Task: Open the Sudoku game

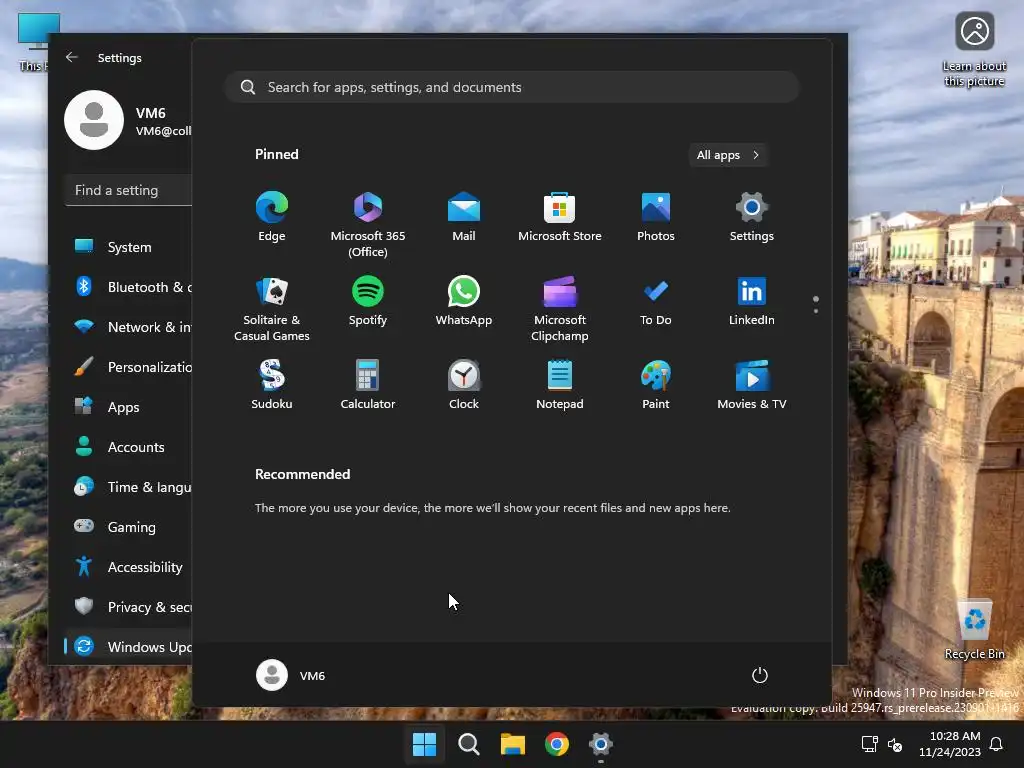Action: pos(272,385)
